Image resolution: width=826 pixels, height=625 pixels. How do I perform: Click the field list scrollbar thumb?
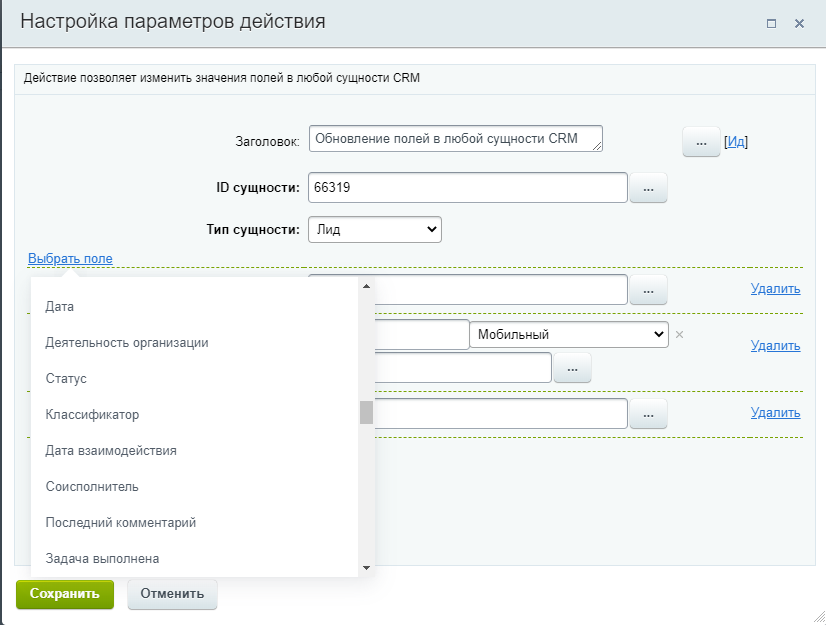pos(366,413)
